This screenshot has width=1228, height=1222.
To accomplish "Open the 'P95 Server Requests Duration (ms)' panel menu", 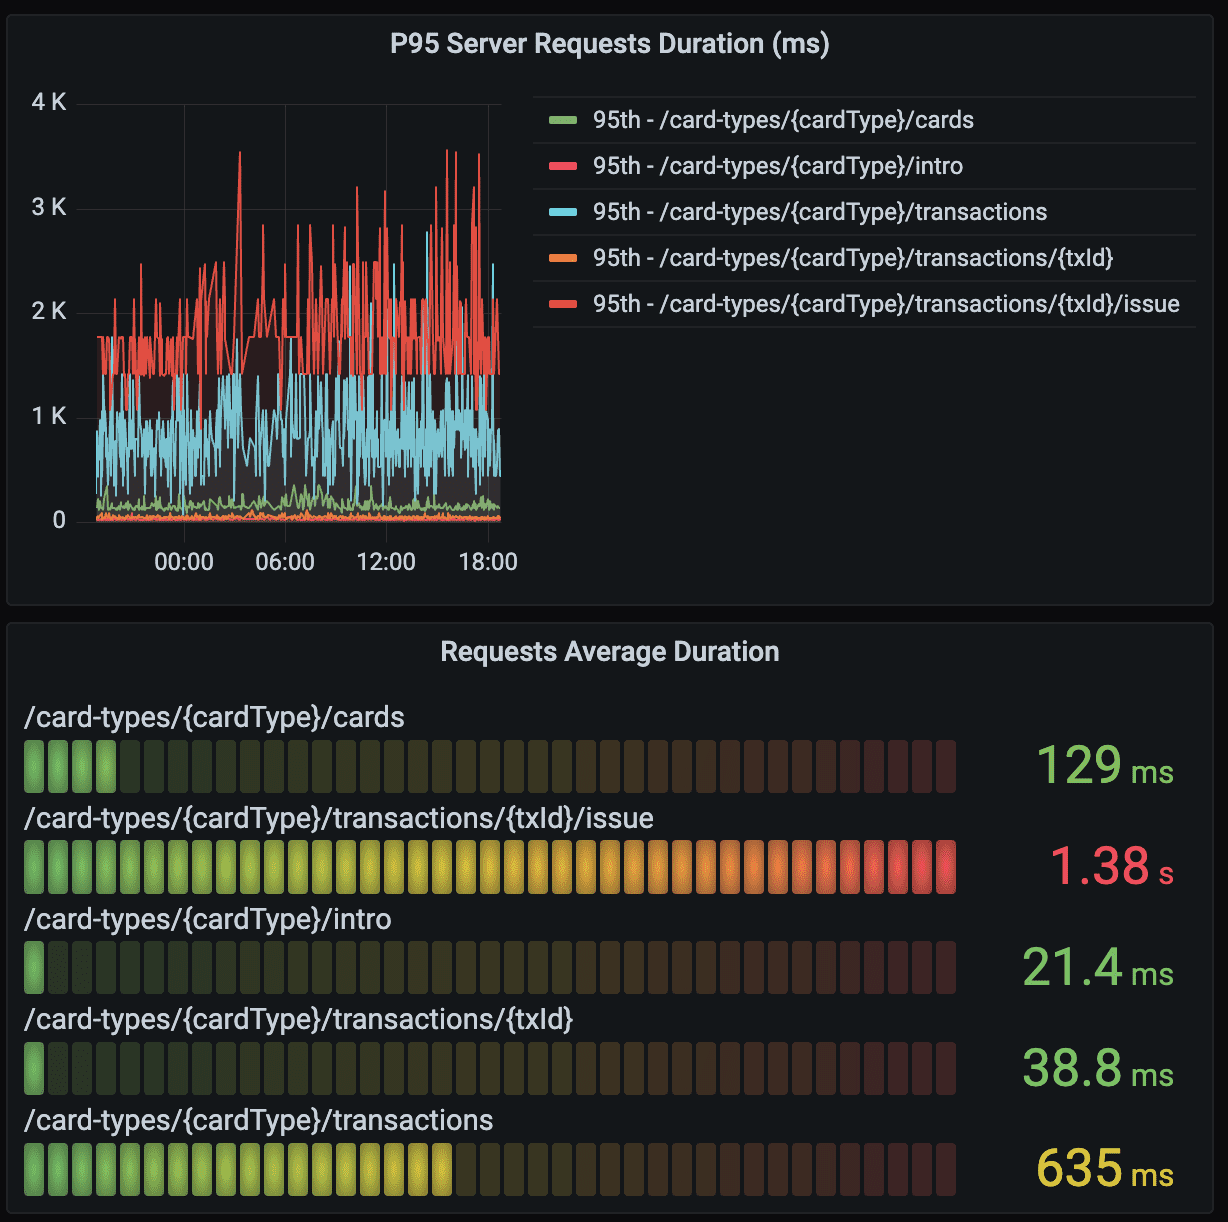I will click(x=609, y=44).
